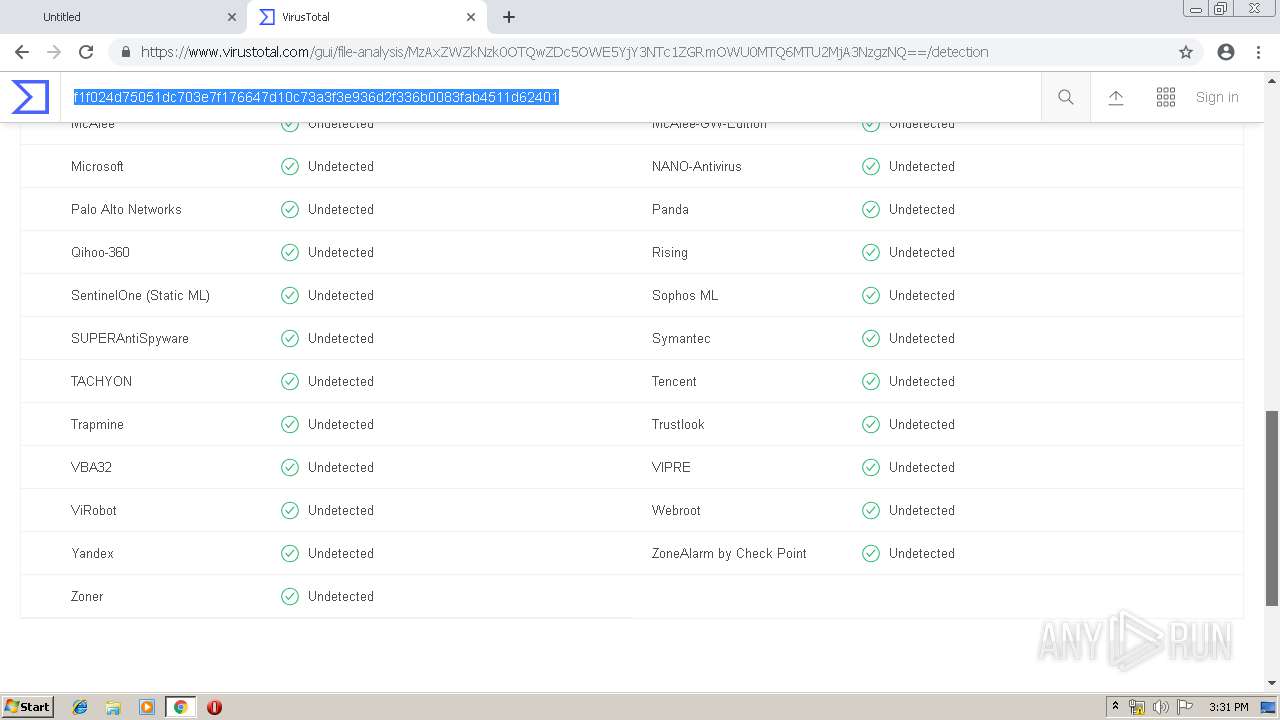Select the Trustlook engine name
Screen dimensions: 1280x720
tap(678, 424)
